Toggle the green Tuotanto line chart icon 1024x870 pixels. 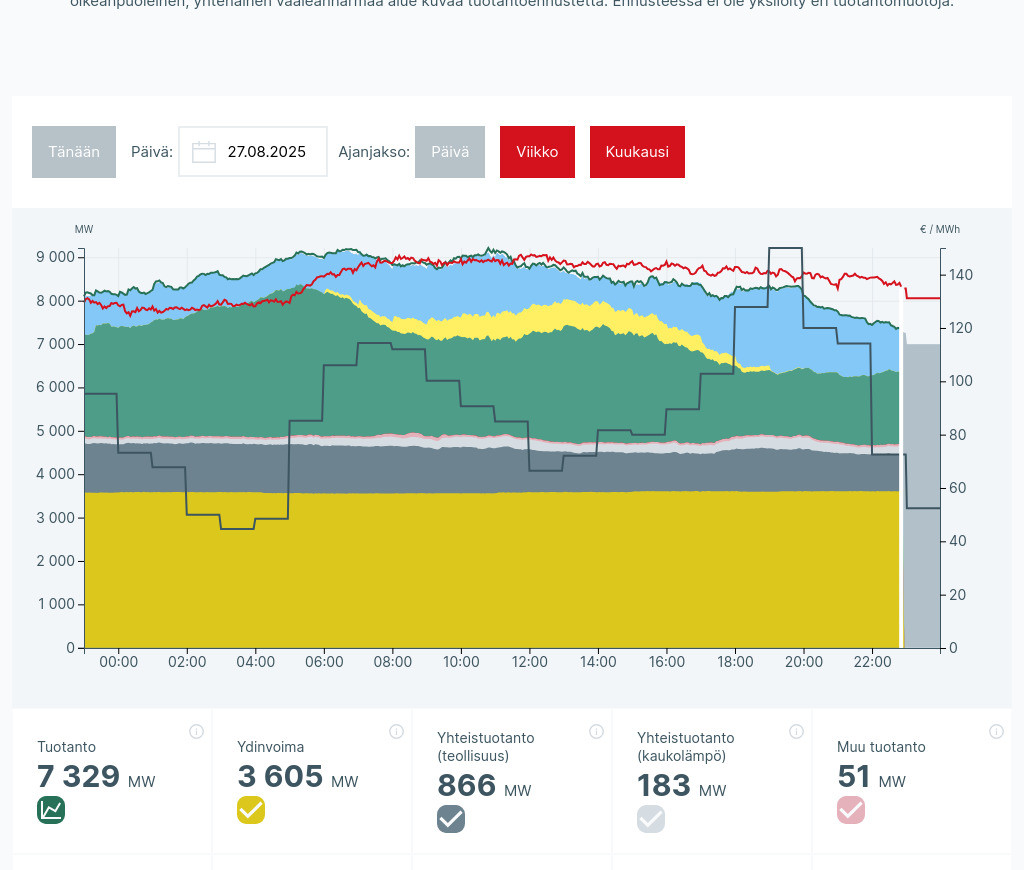[x=51, y=810]
